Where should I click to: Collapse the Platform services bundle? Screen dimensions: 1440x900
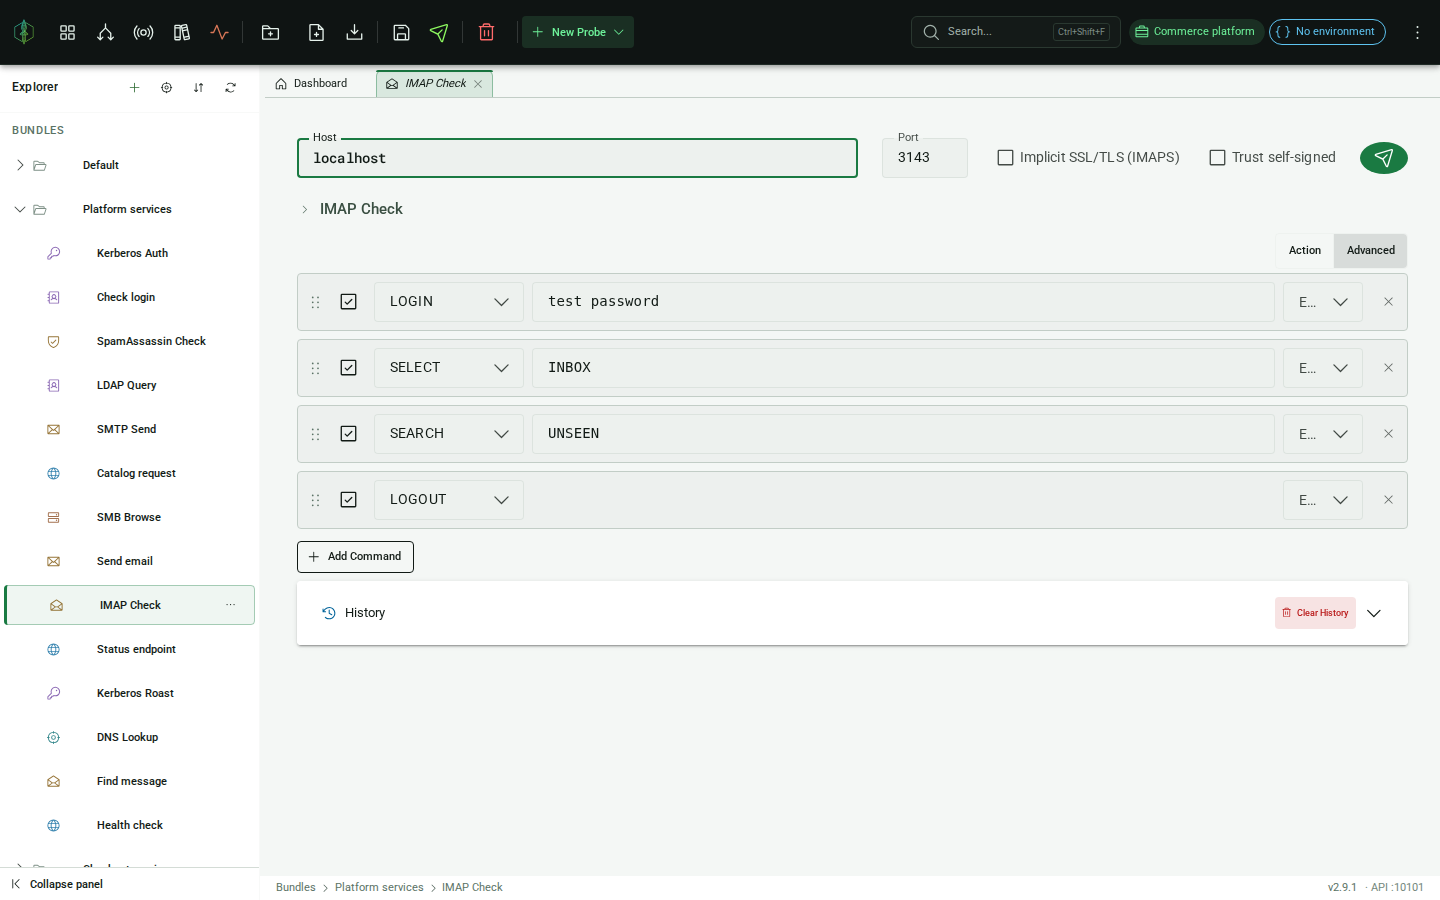[20, 209]
